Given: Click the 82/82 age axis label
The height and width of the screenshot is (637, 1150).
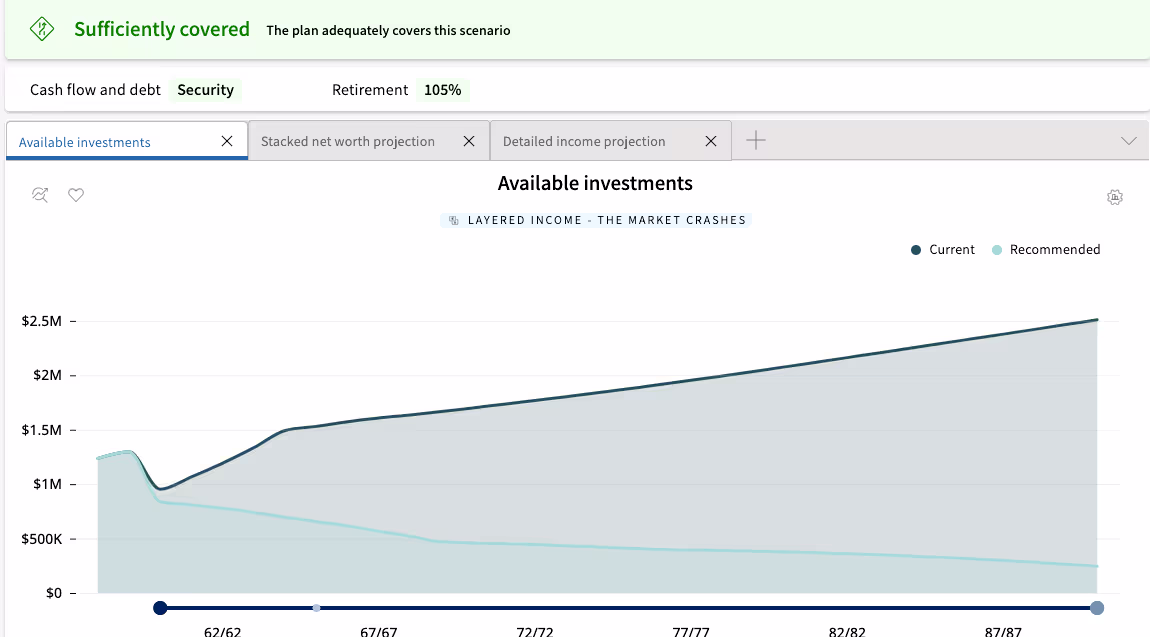Looking at the screenshot, I should pyautogui.click(x=847, y=632).
